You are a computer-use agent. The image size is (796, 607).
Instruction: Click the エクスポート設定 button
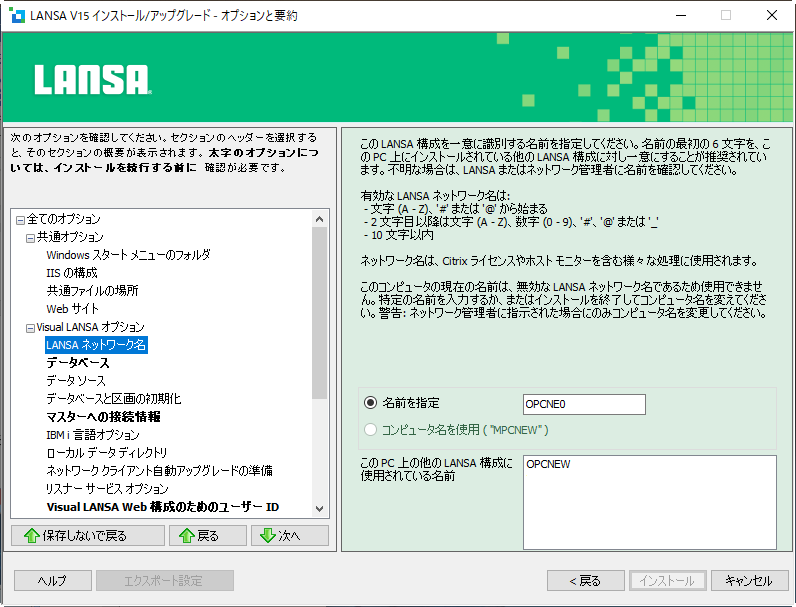coord(164,581)
